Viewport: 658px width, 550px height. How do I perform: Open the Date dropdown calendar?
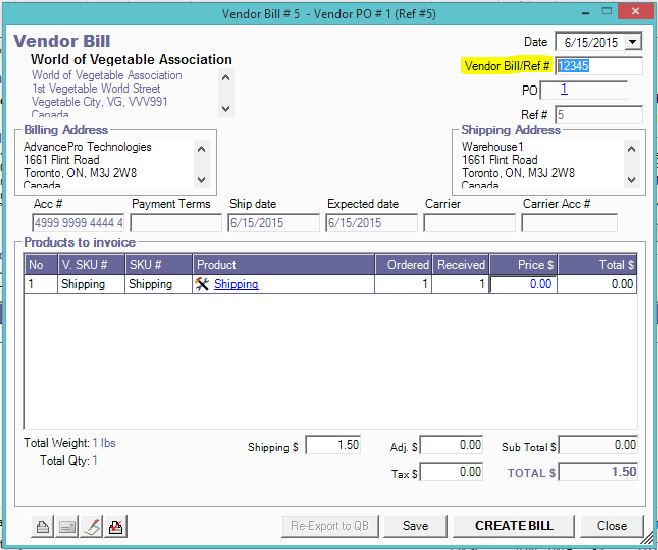point(633,42)
